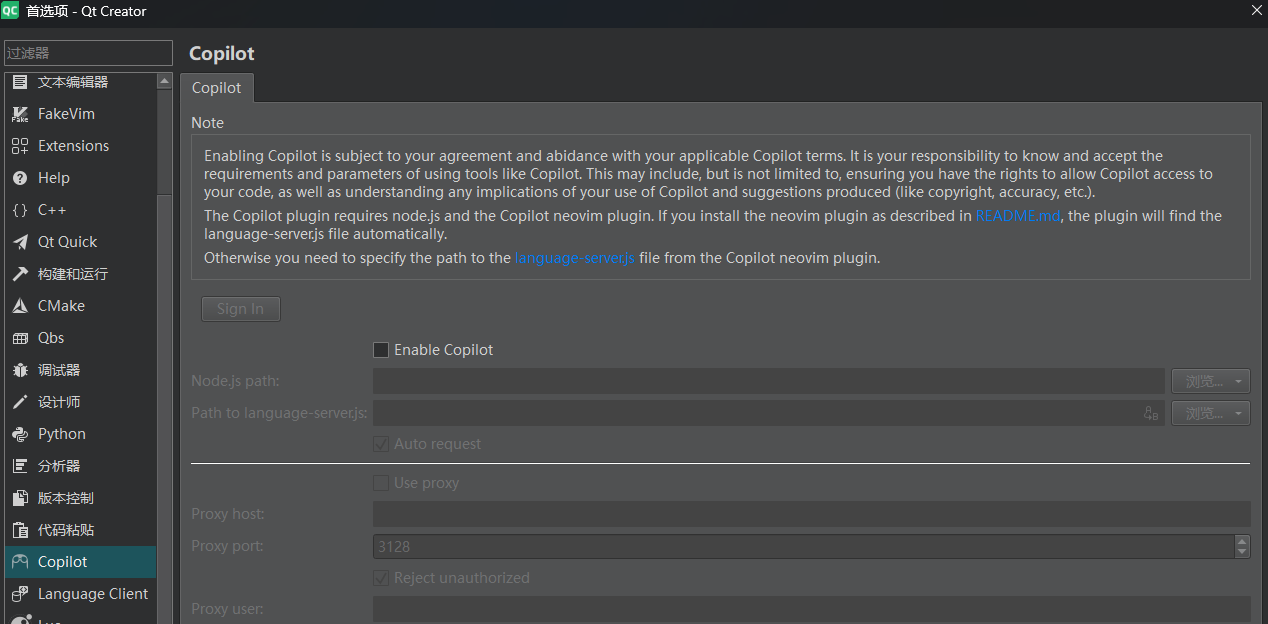Click the 过滤器 filter search box

click(88, 53)
